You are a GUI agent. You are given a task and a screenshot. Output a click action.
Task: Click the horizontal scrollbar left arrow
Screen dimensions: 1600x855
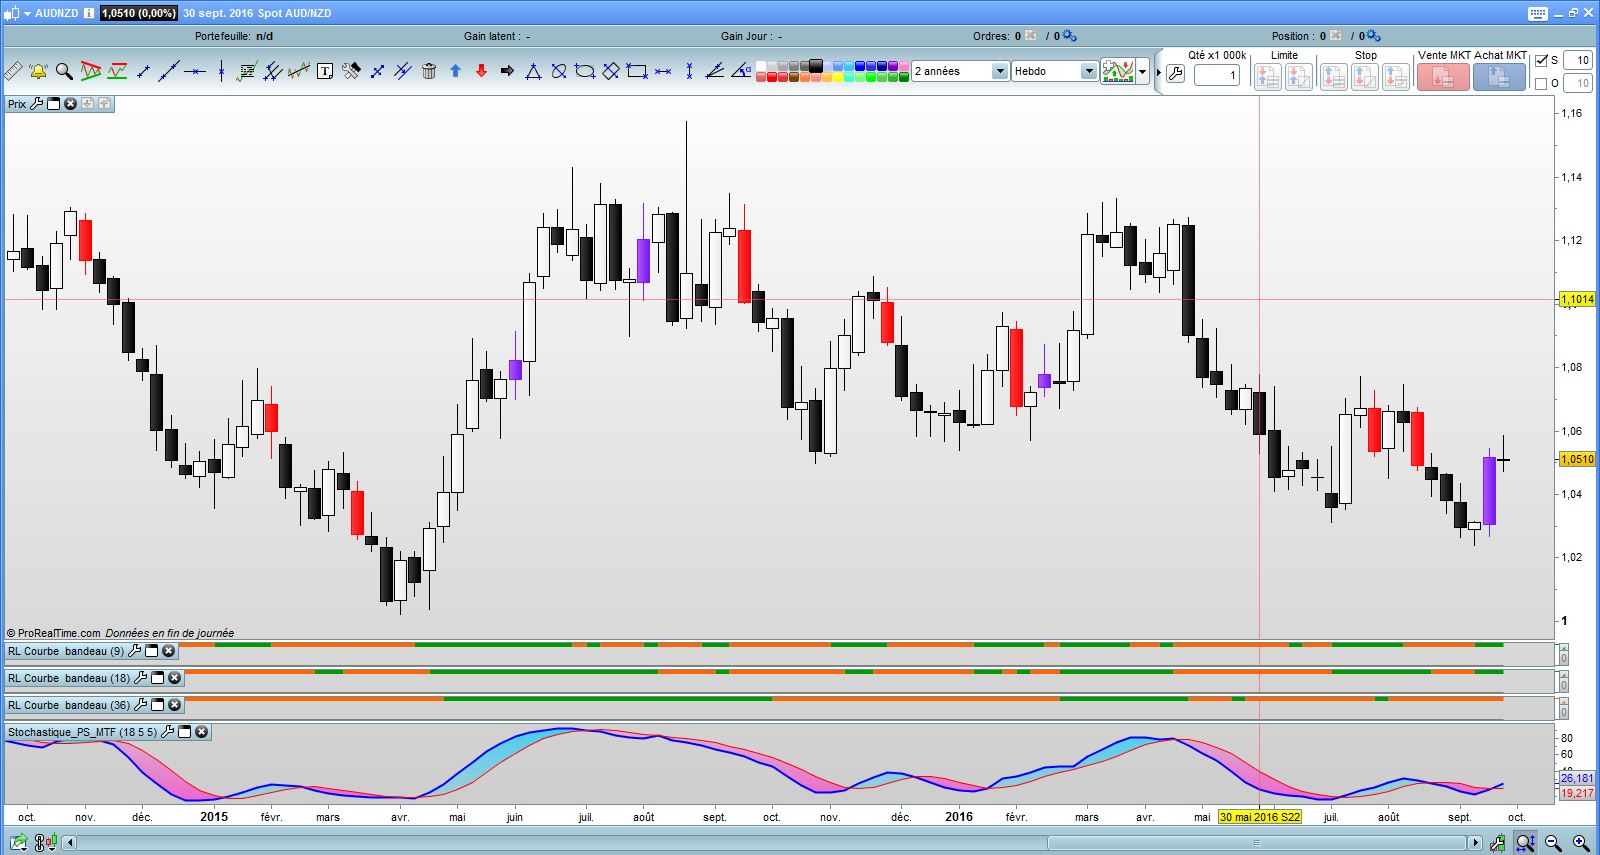[70, 843]
